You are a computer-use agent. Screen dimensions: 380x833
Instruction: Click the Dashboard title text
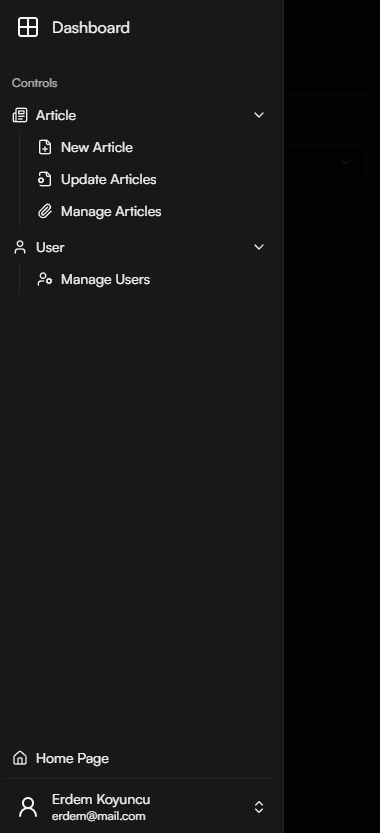tap(91, 28)
